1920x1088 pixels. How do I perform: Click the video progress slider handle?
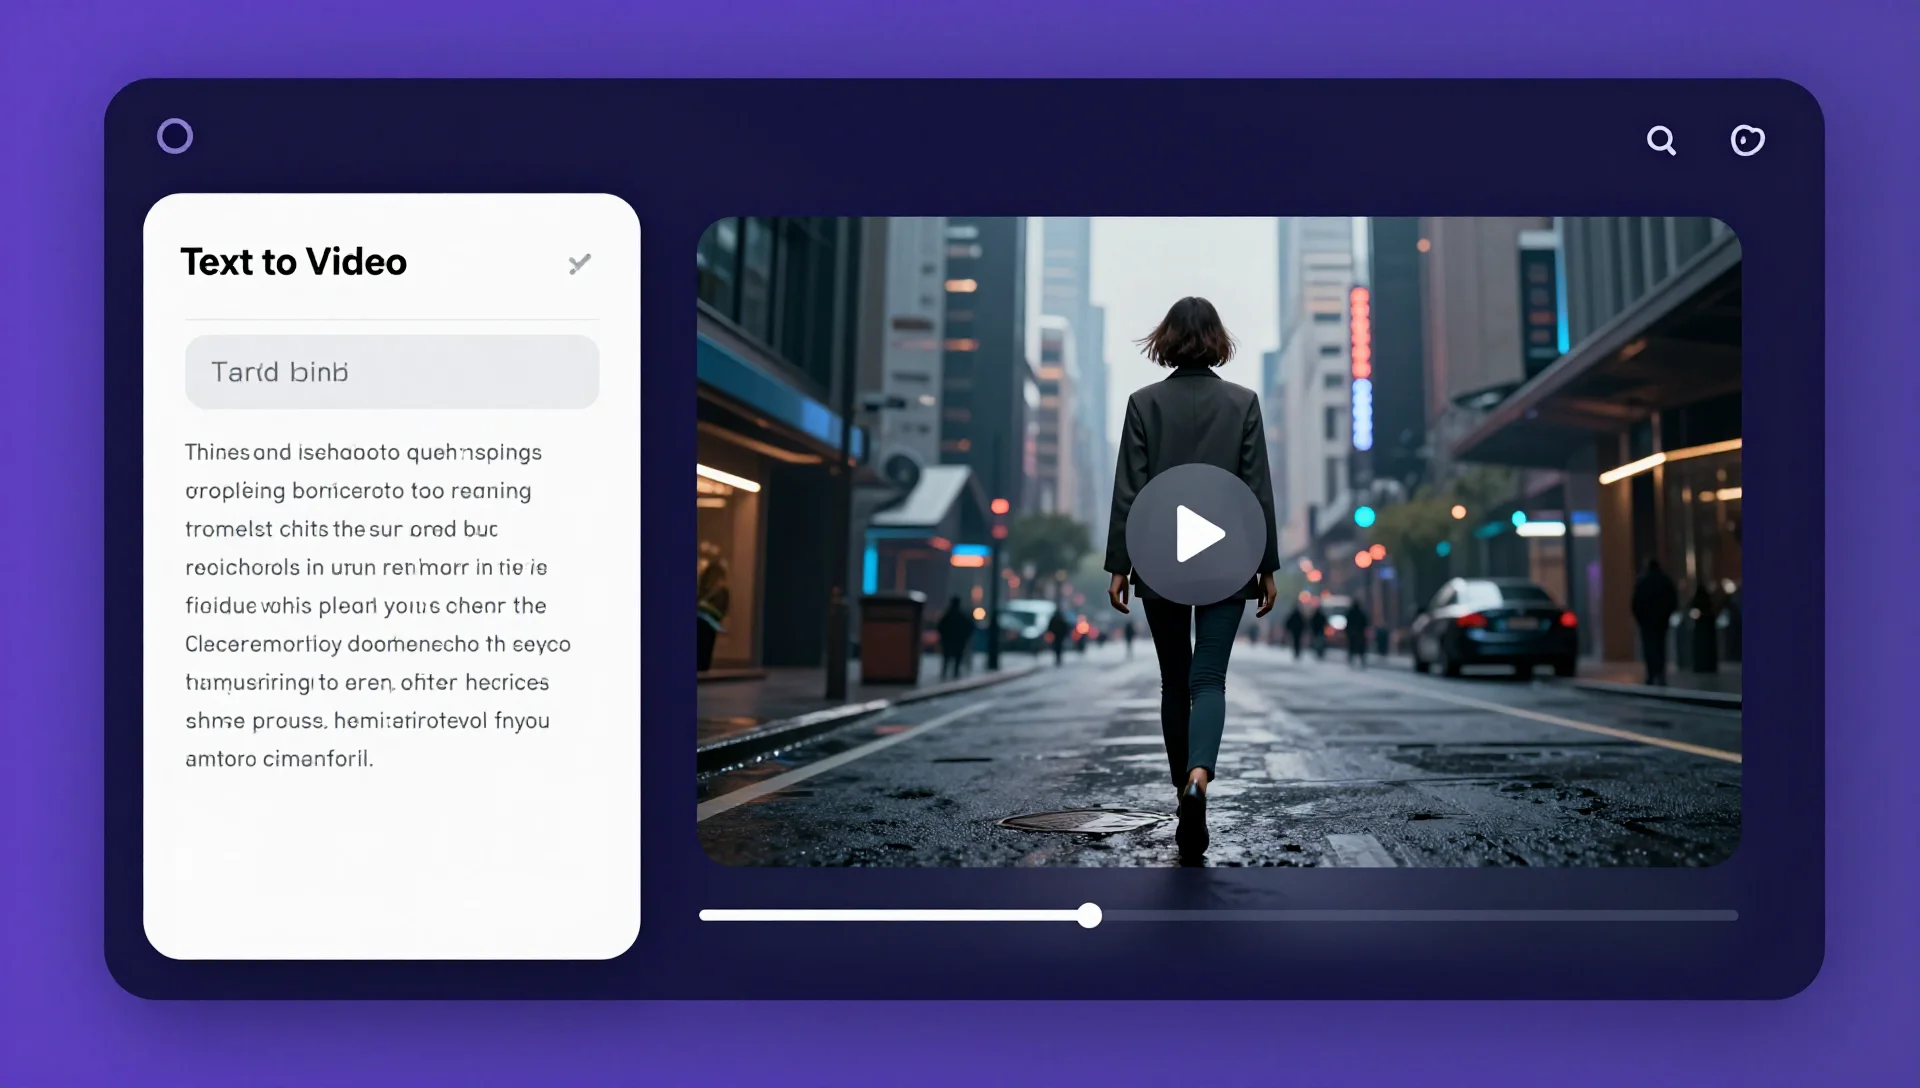(1089, 915)
